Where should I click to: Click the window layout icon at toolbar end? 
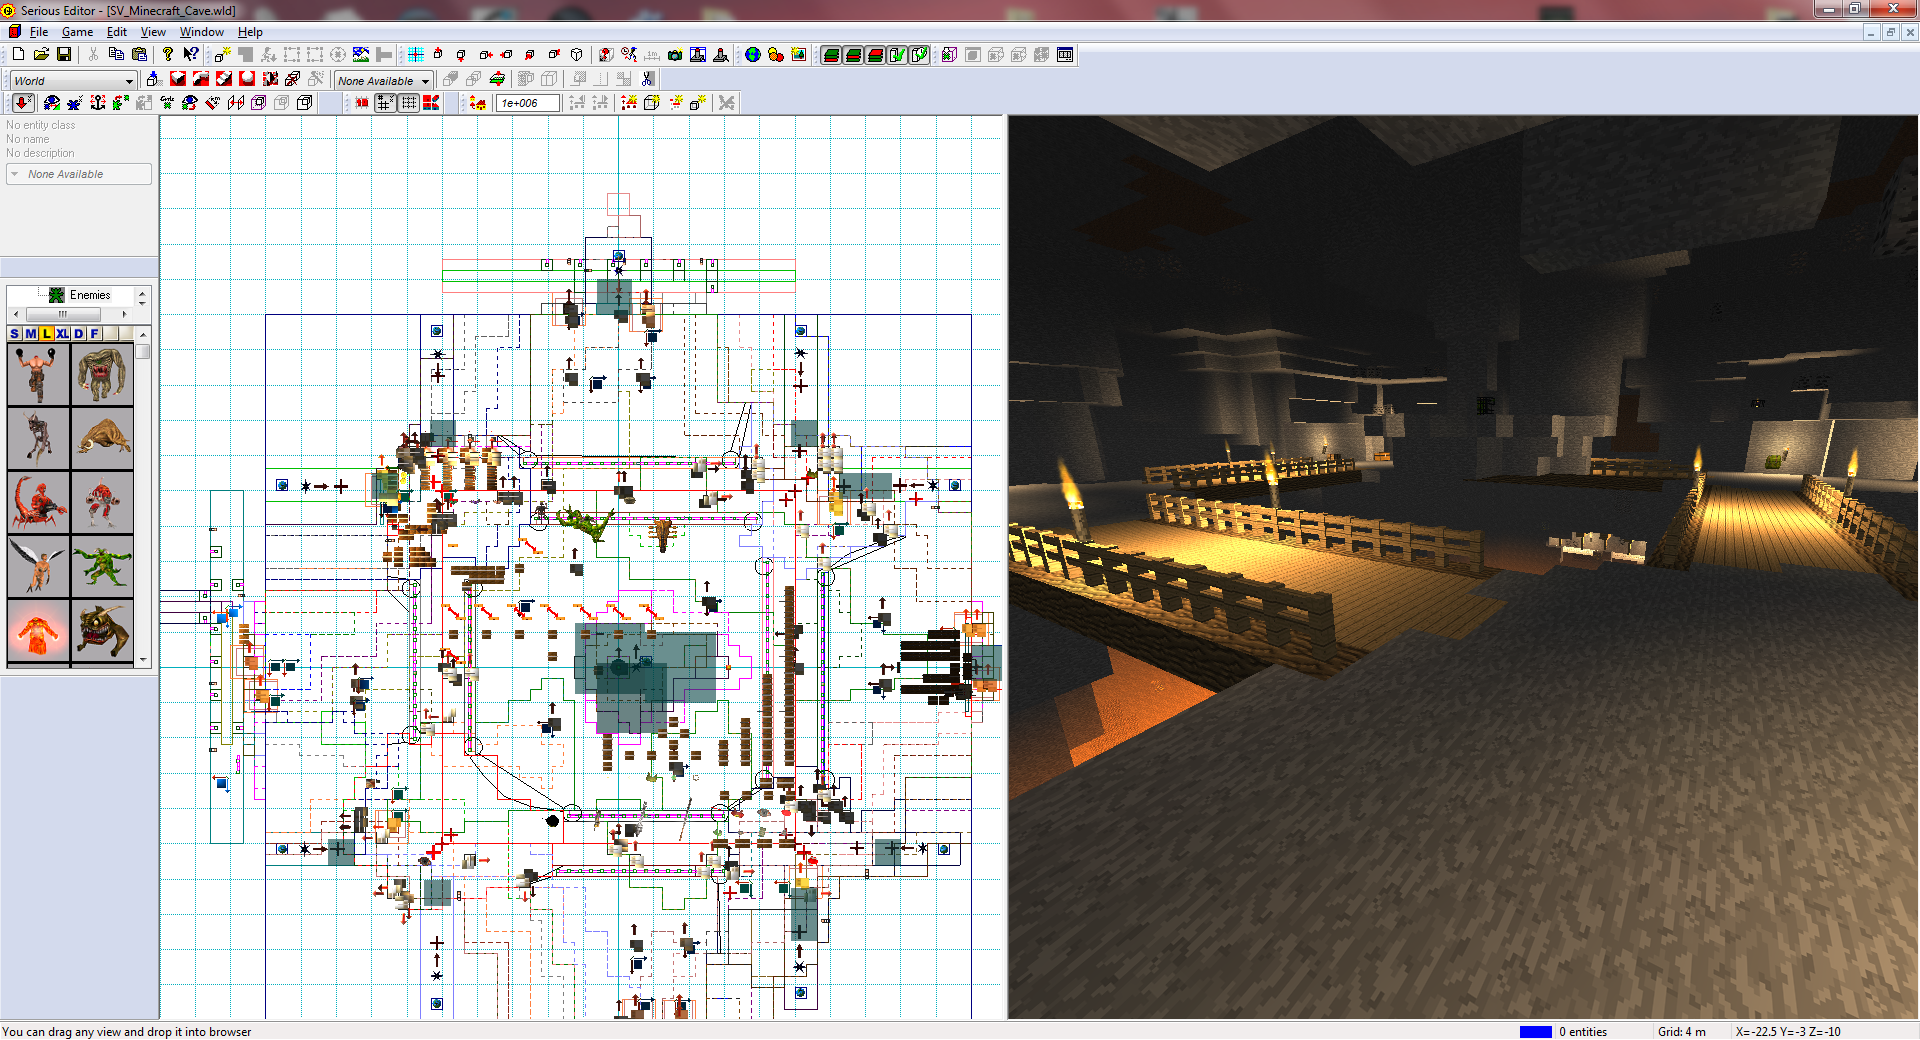[x=1065, y=55]
